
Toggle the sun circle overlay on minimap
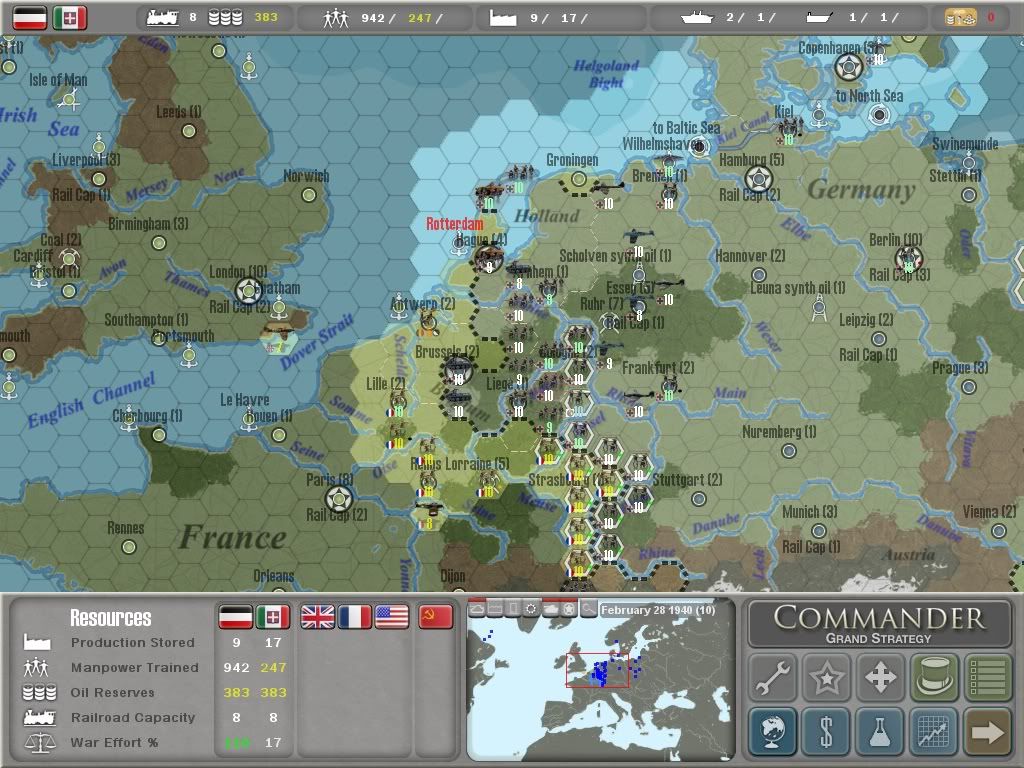[x=532, y=609]
